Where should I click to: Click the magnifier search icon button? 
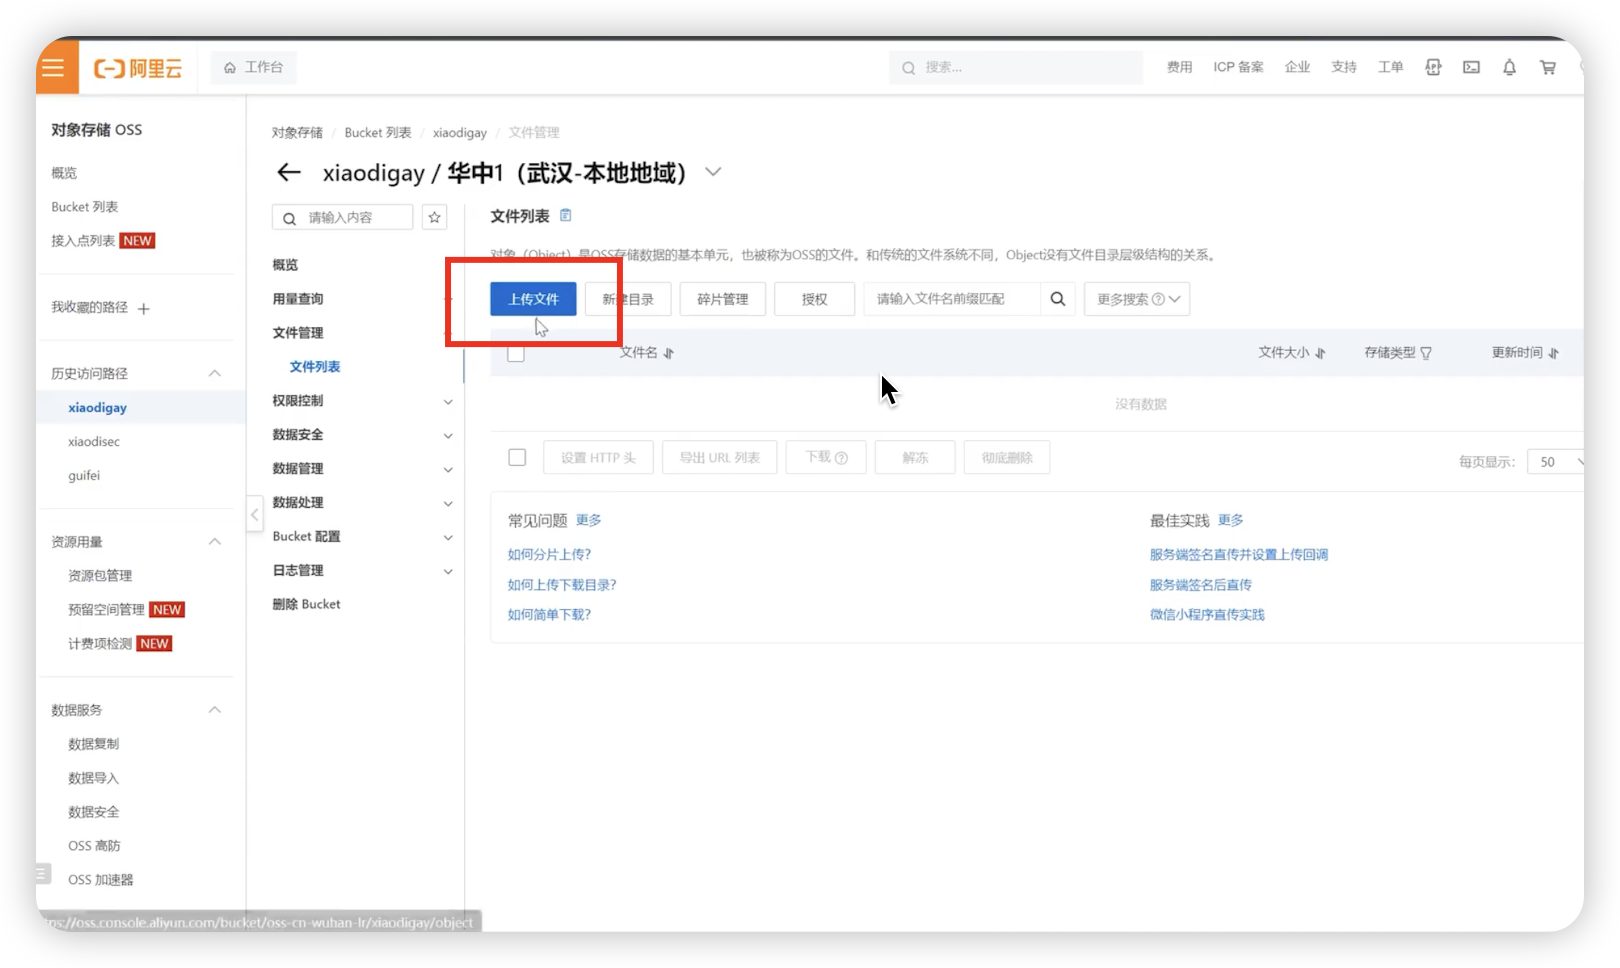[1057, 299]
